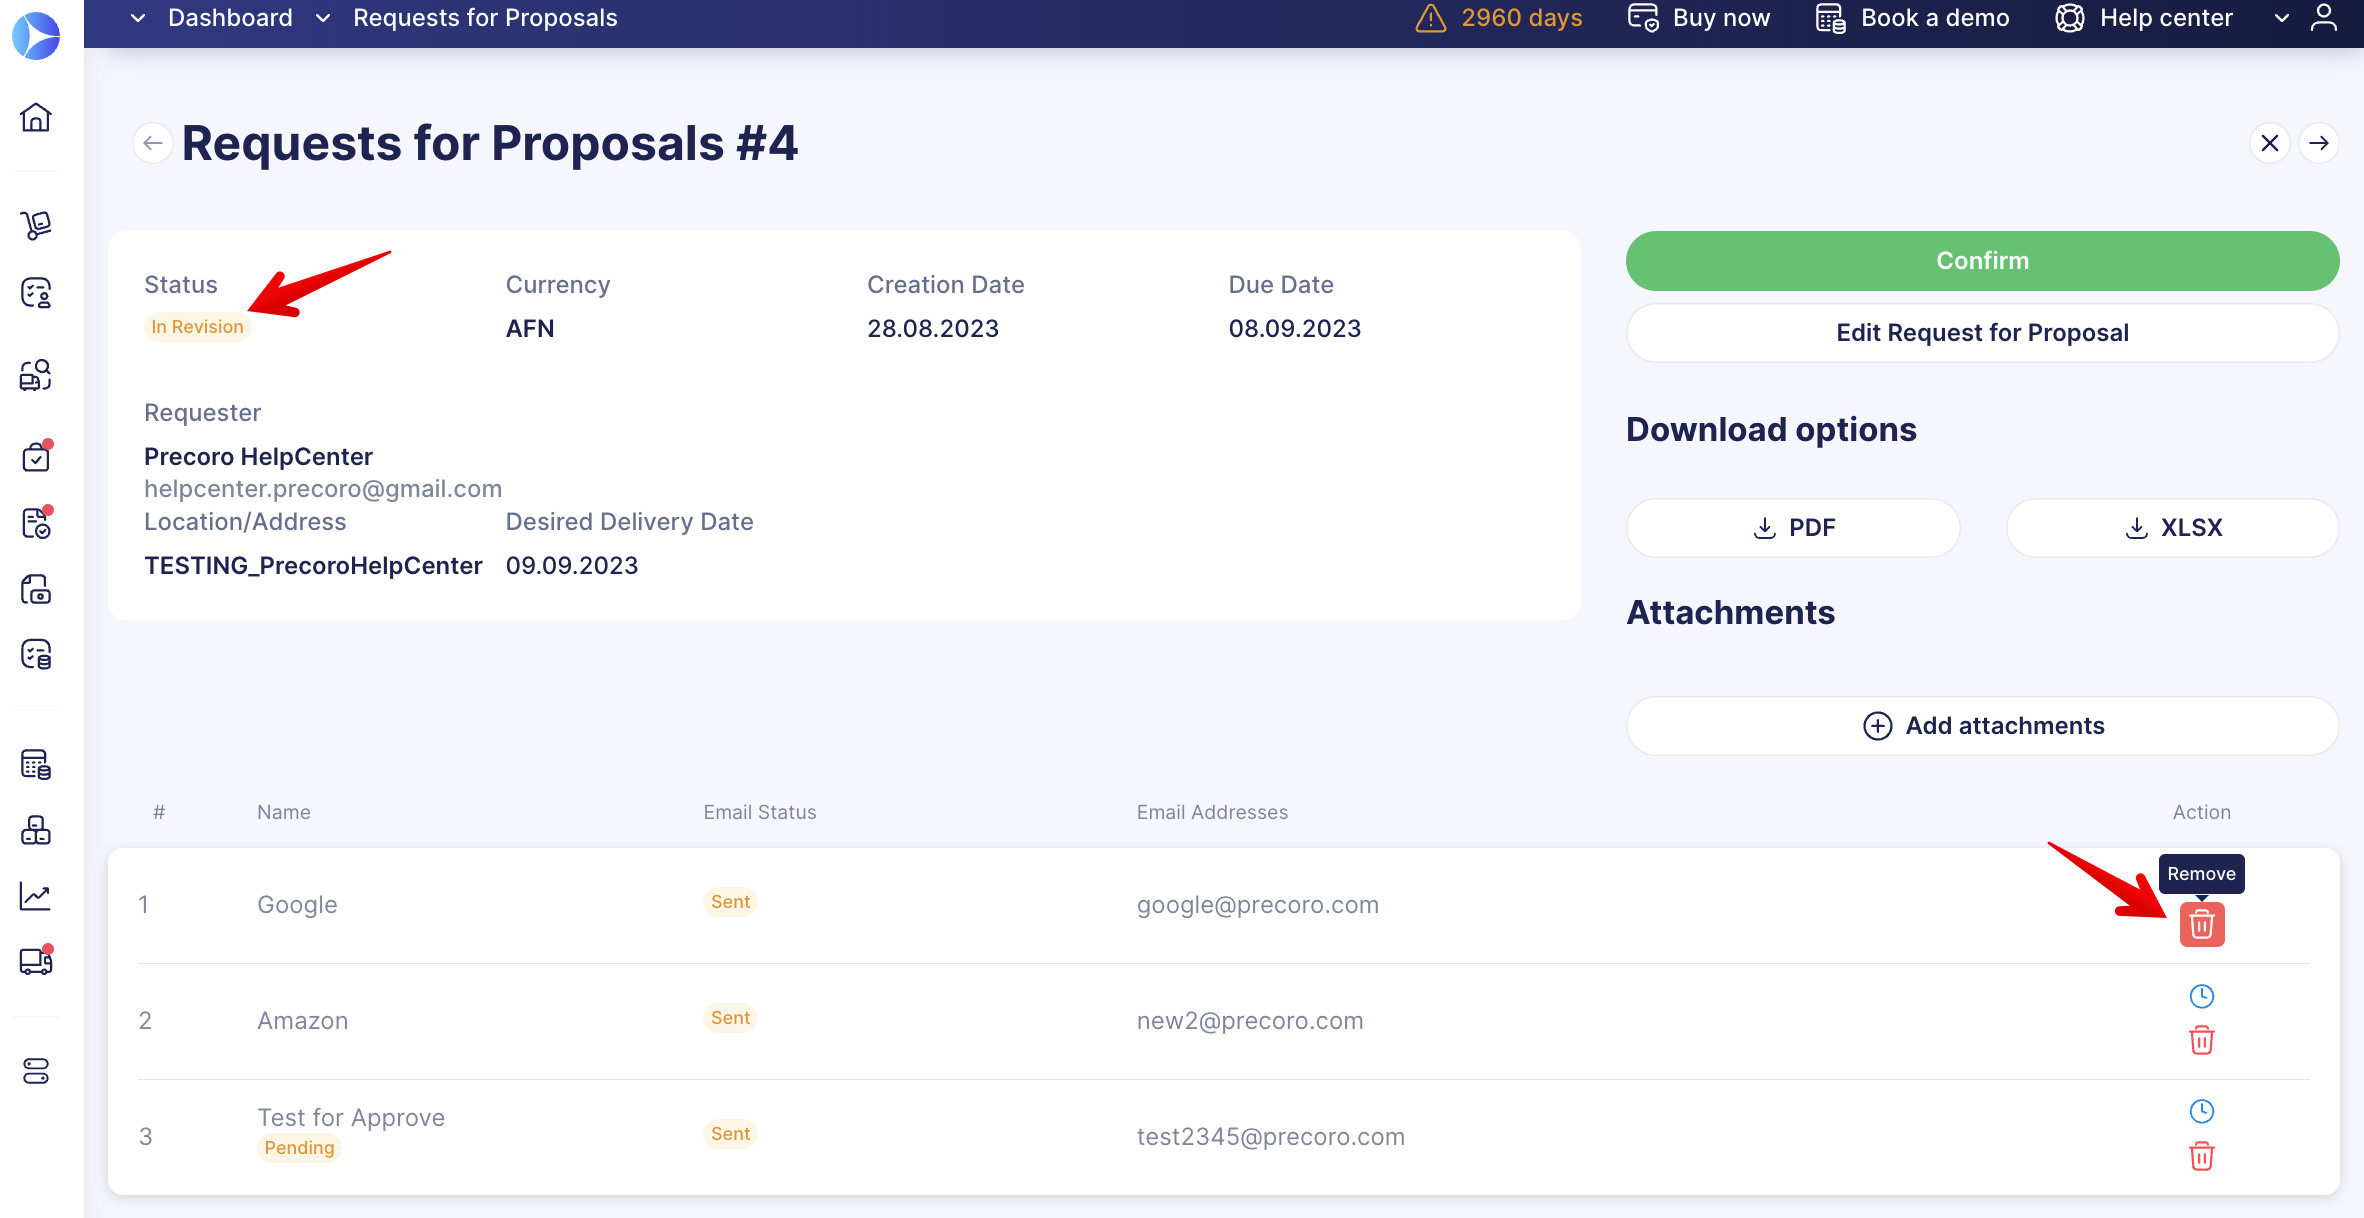Open the checklist with coins sidebar icon
2364x1218 pixels.
(x=36, y=655)
